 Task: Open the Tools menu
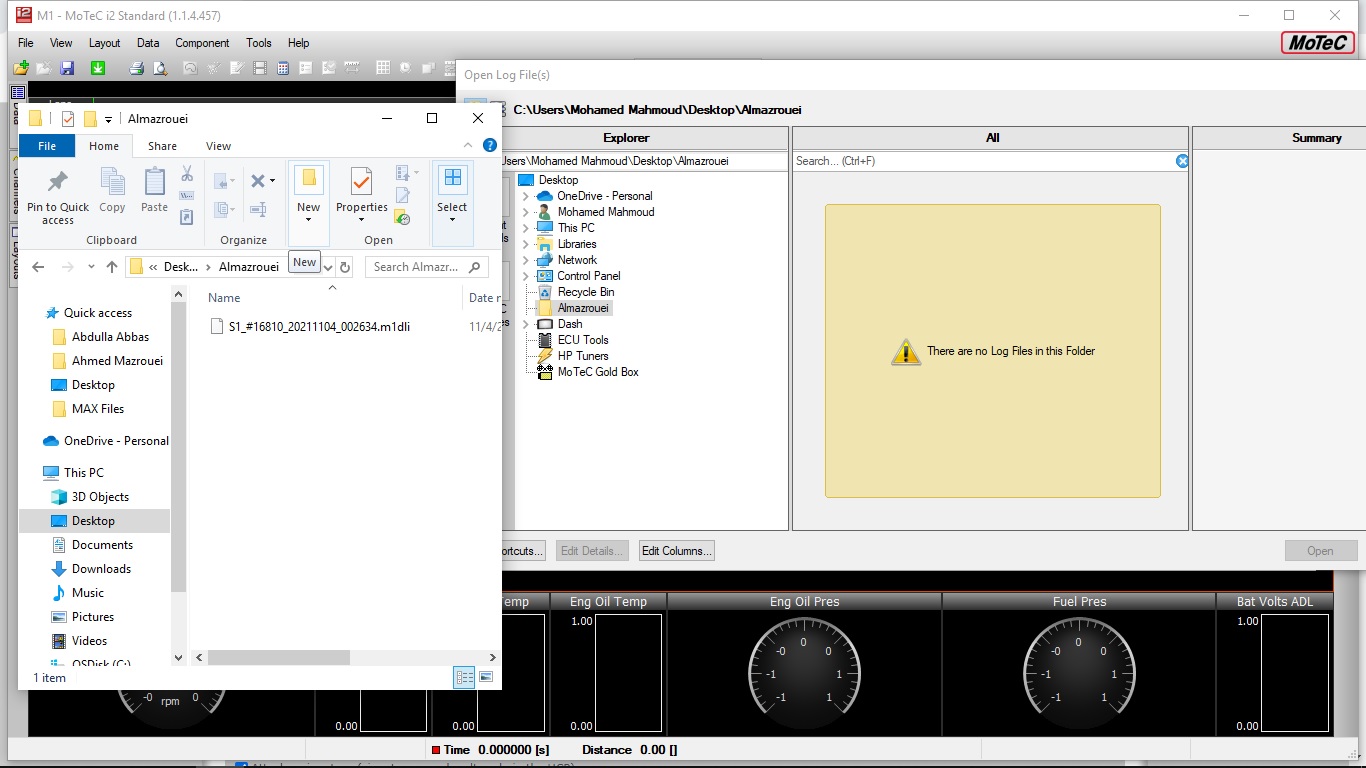[259, 43]
